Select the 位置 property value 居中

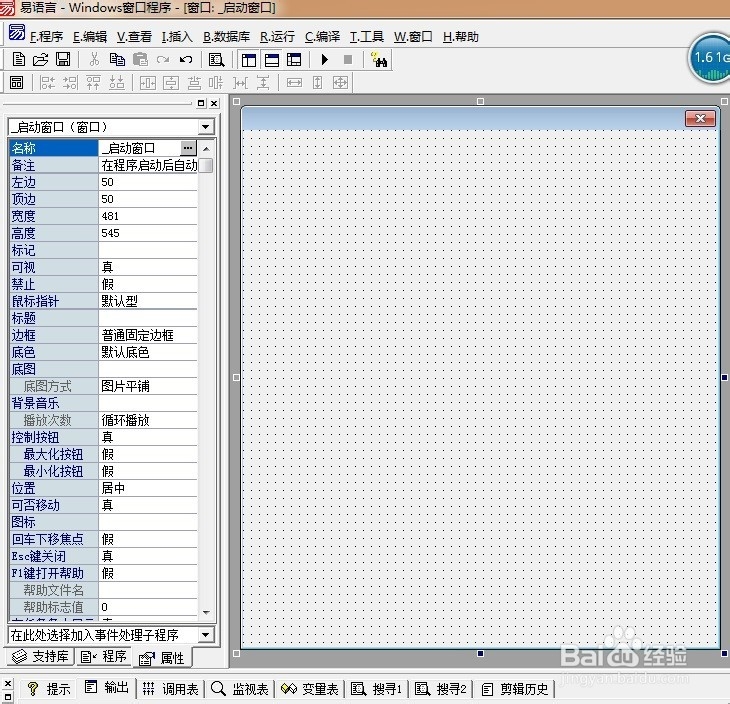[148, 488]
